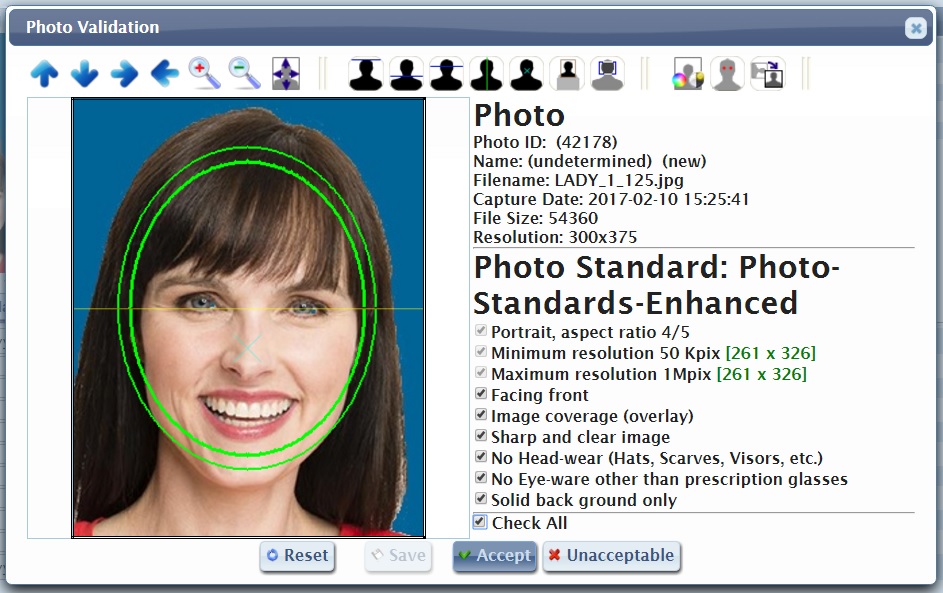Image resolution: width=943 pixels, height=593 pixels.
Task: Click the Photo ID (42178) text
Action: tap(545, 143)
